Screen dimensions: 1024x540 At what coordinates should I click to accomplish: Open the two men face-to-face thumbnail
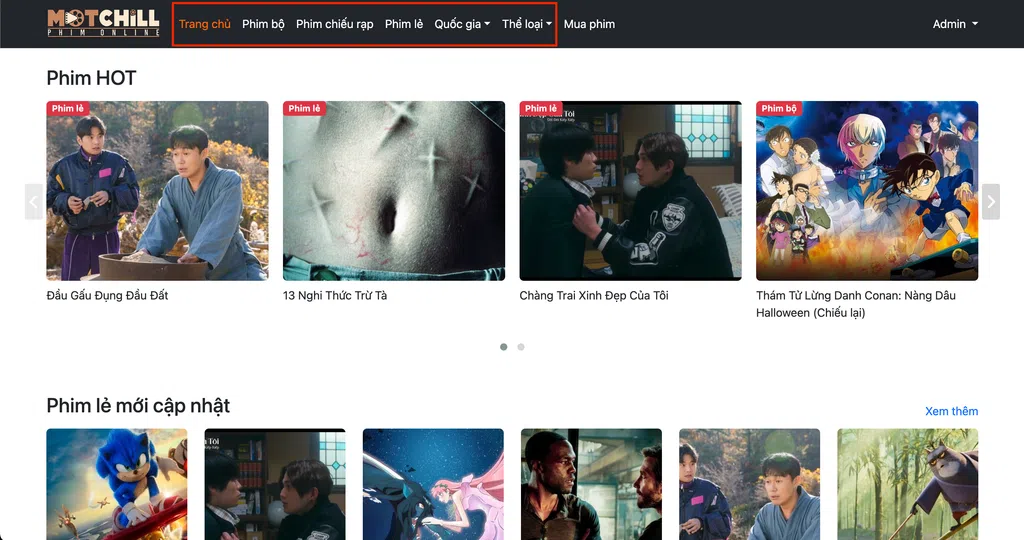[x=591, y=484]
